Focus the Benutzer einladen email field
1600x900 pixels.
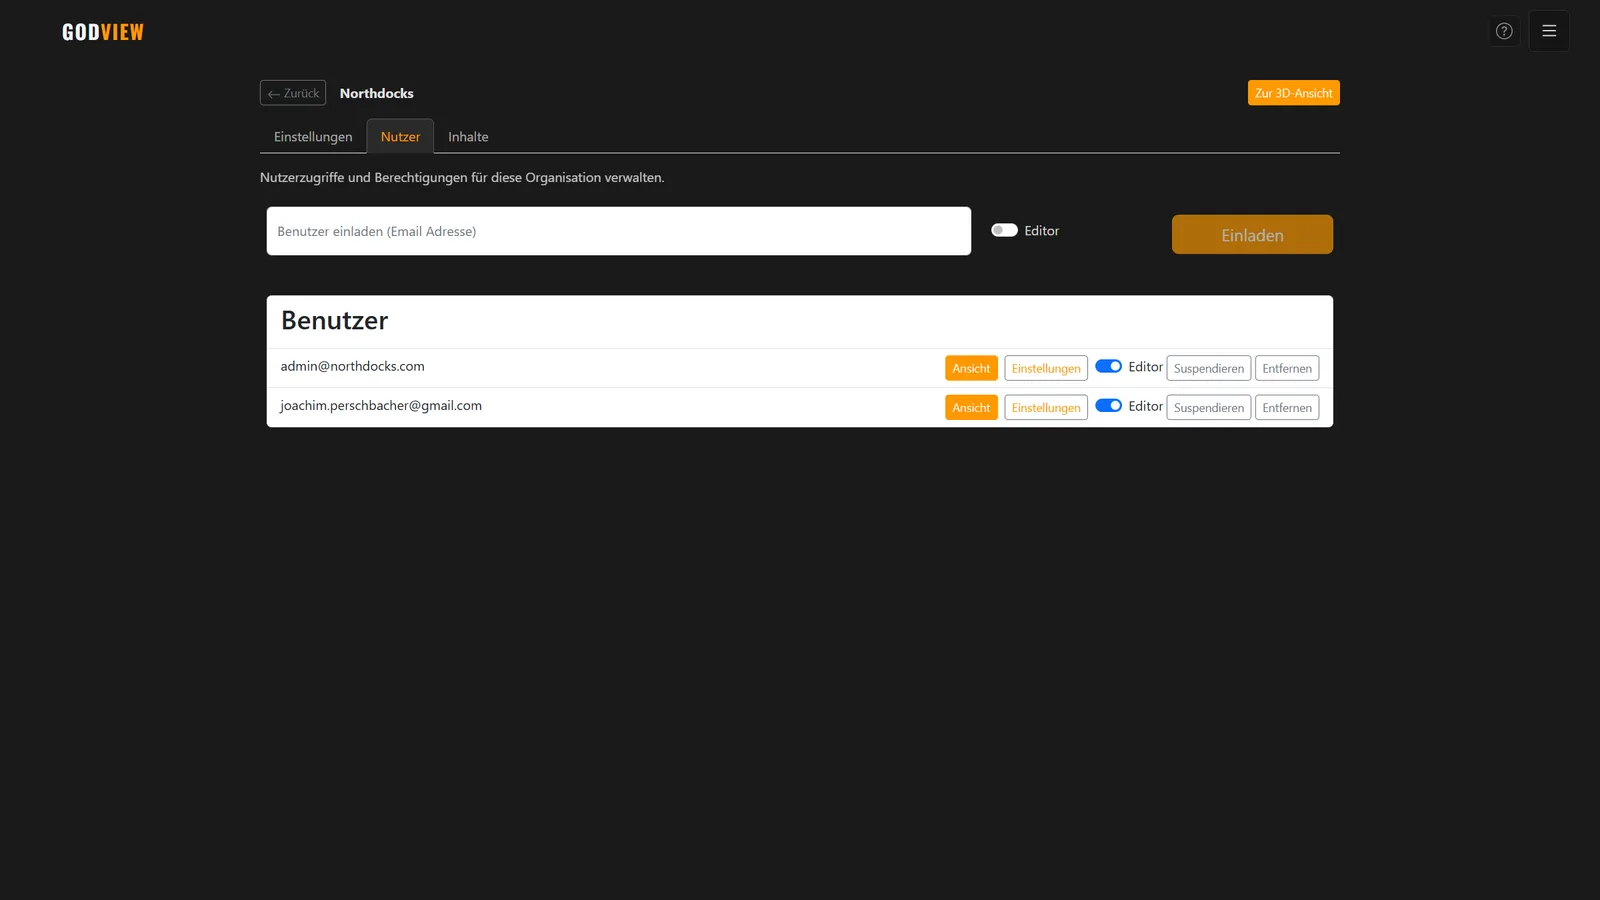tap(618, 231)
